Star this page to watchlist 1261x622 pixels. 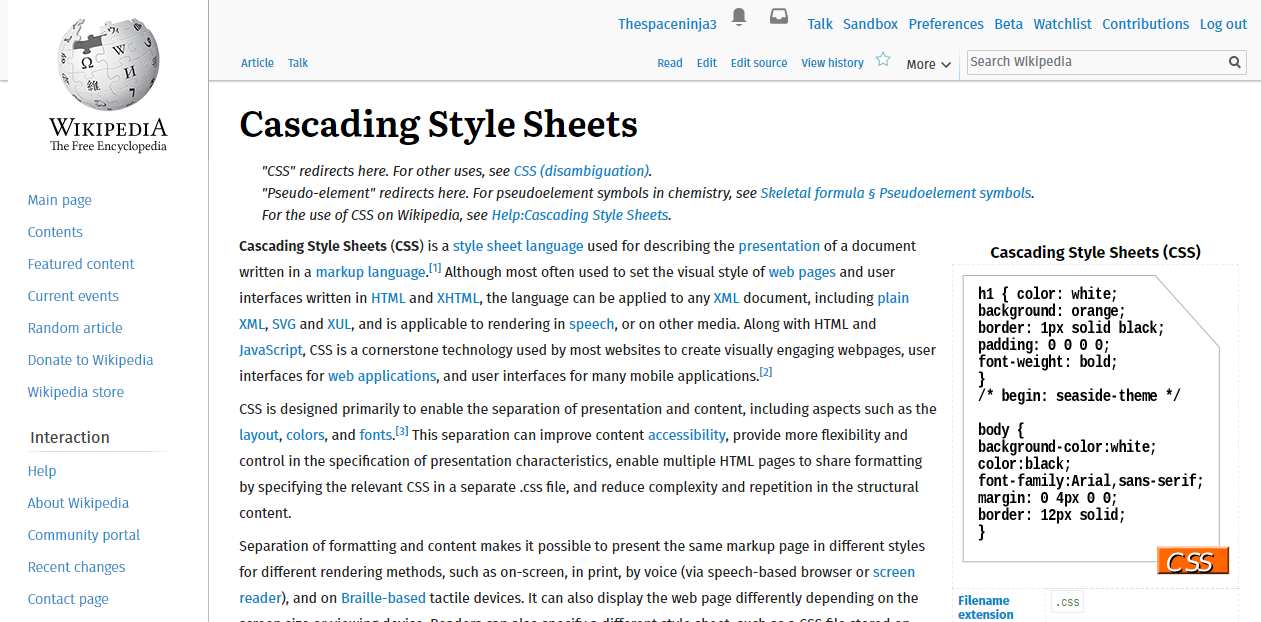[x=883, y=60]
